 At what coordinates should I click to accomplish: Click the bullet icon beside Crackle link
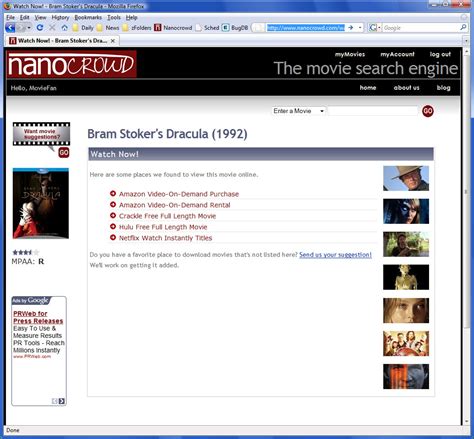(x=113, y=215)
